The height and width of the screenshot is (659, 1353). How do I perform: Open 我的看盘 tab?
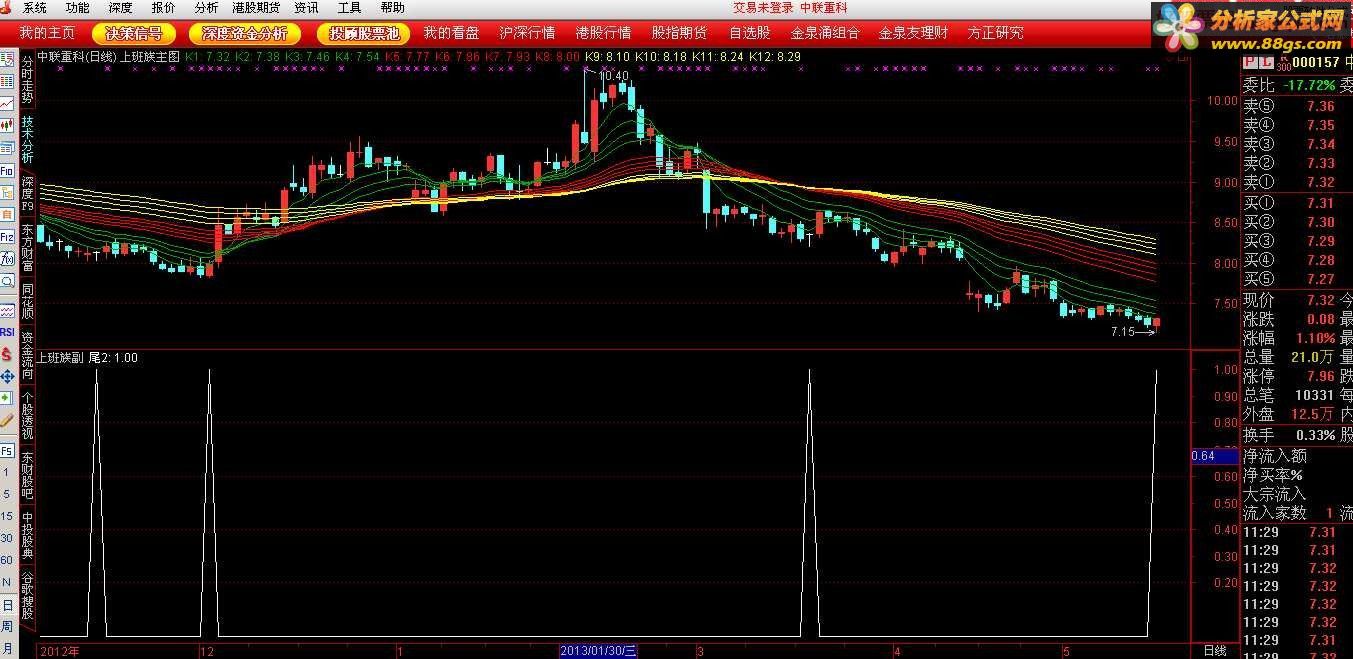(x=451, y=33)
